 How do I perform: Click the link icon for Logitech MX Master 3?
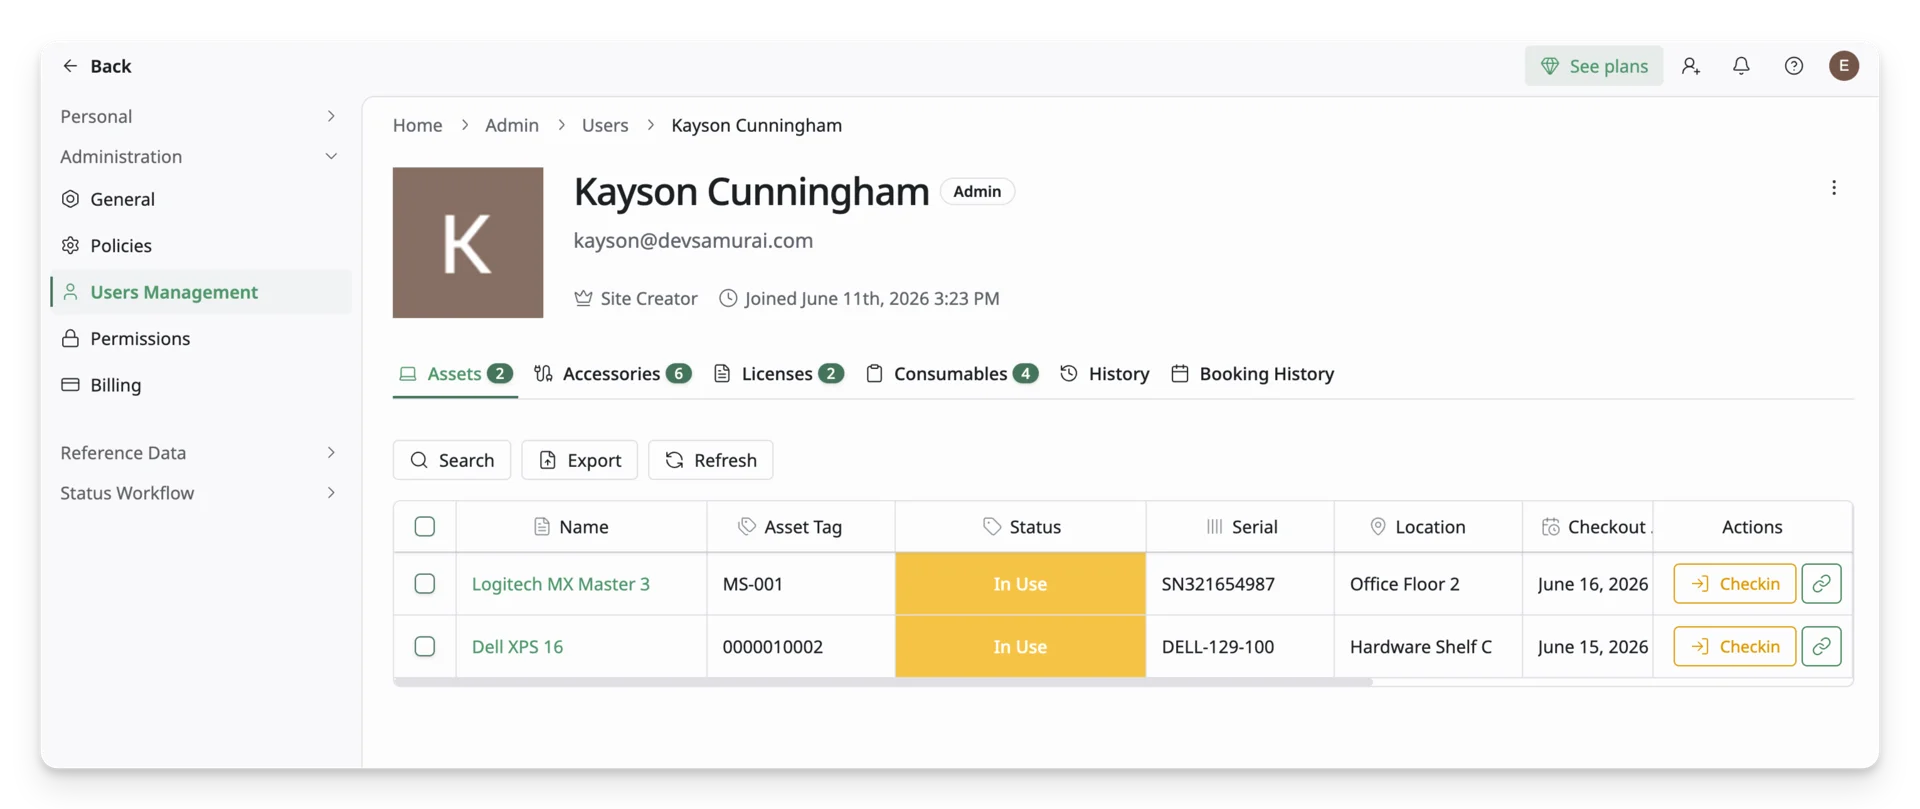click(x=1821, y=584)
